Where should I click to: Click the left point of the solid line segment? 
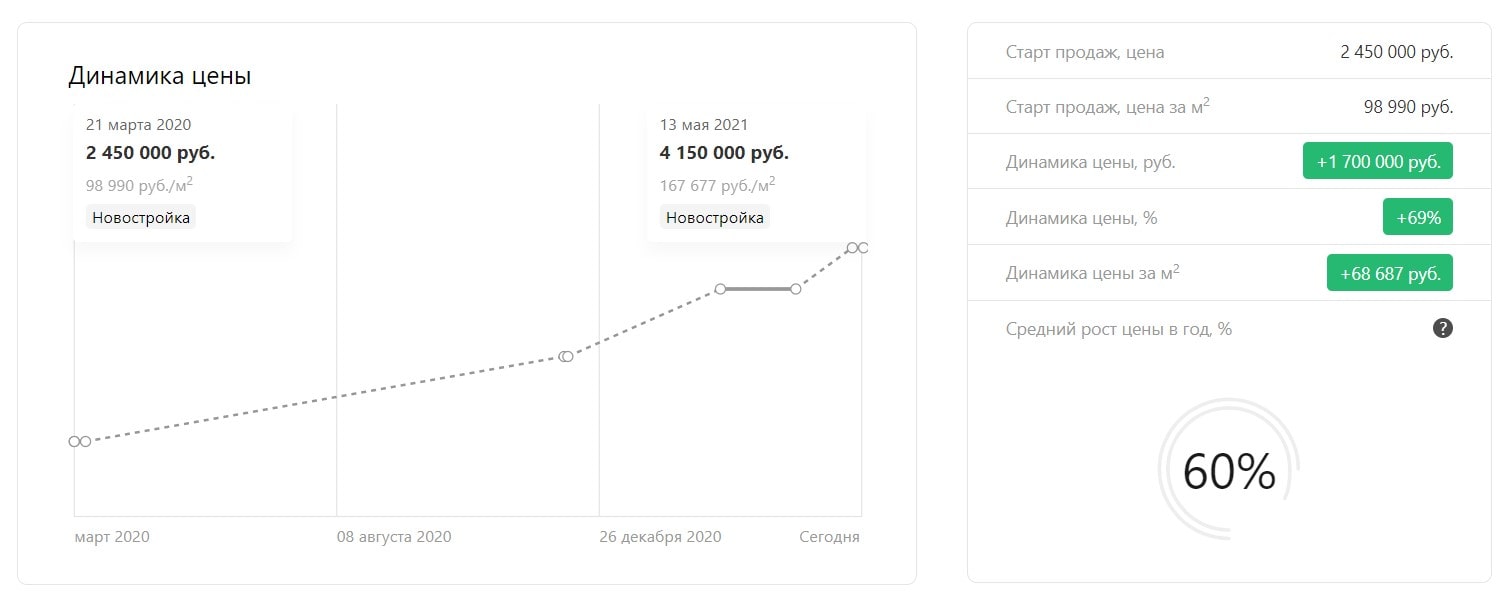click(720, 289)
